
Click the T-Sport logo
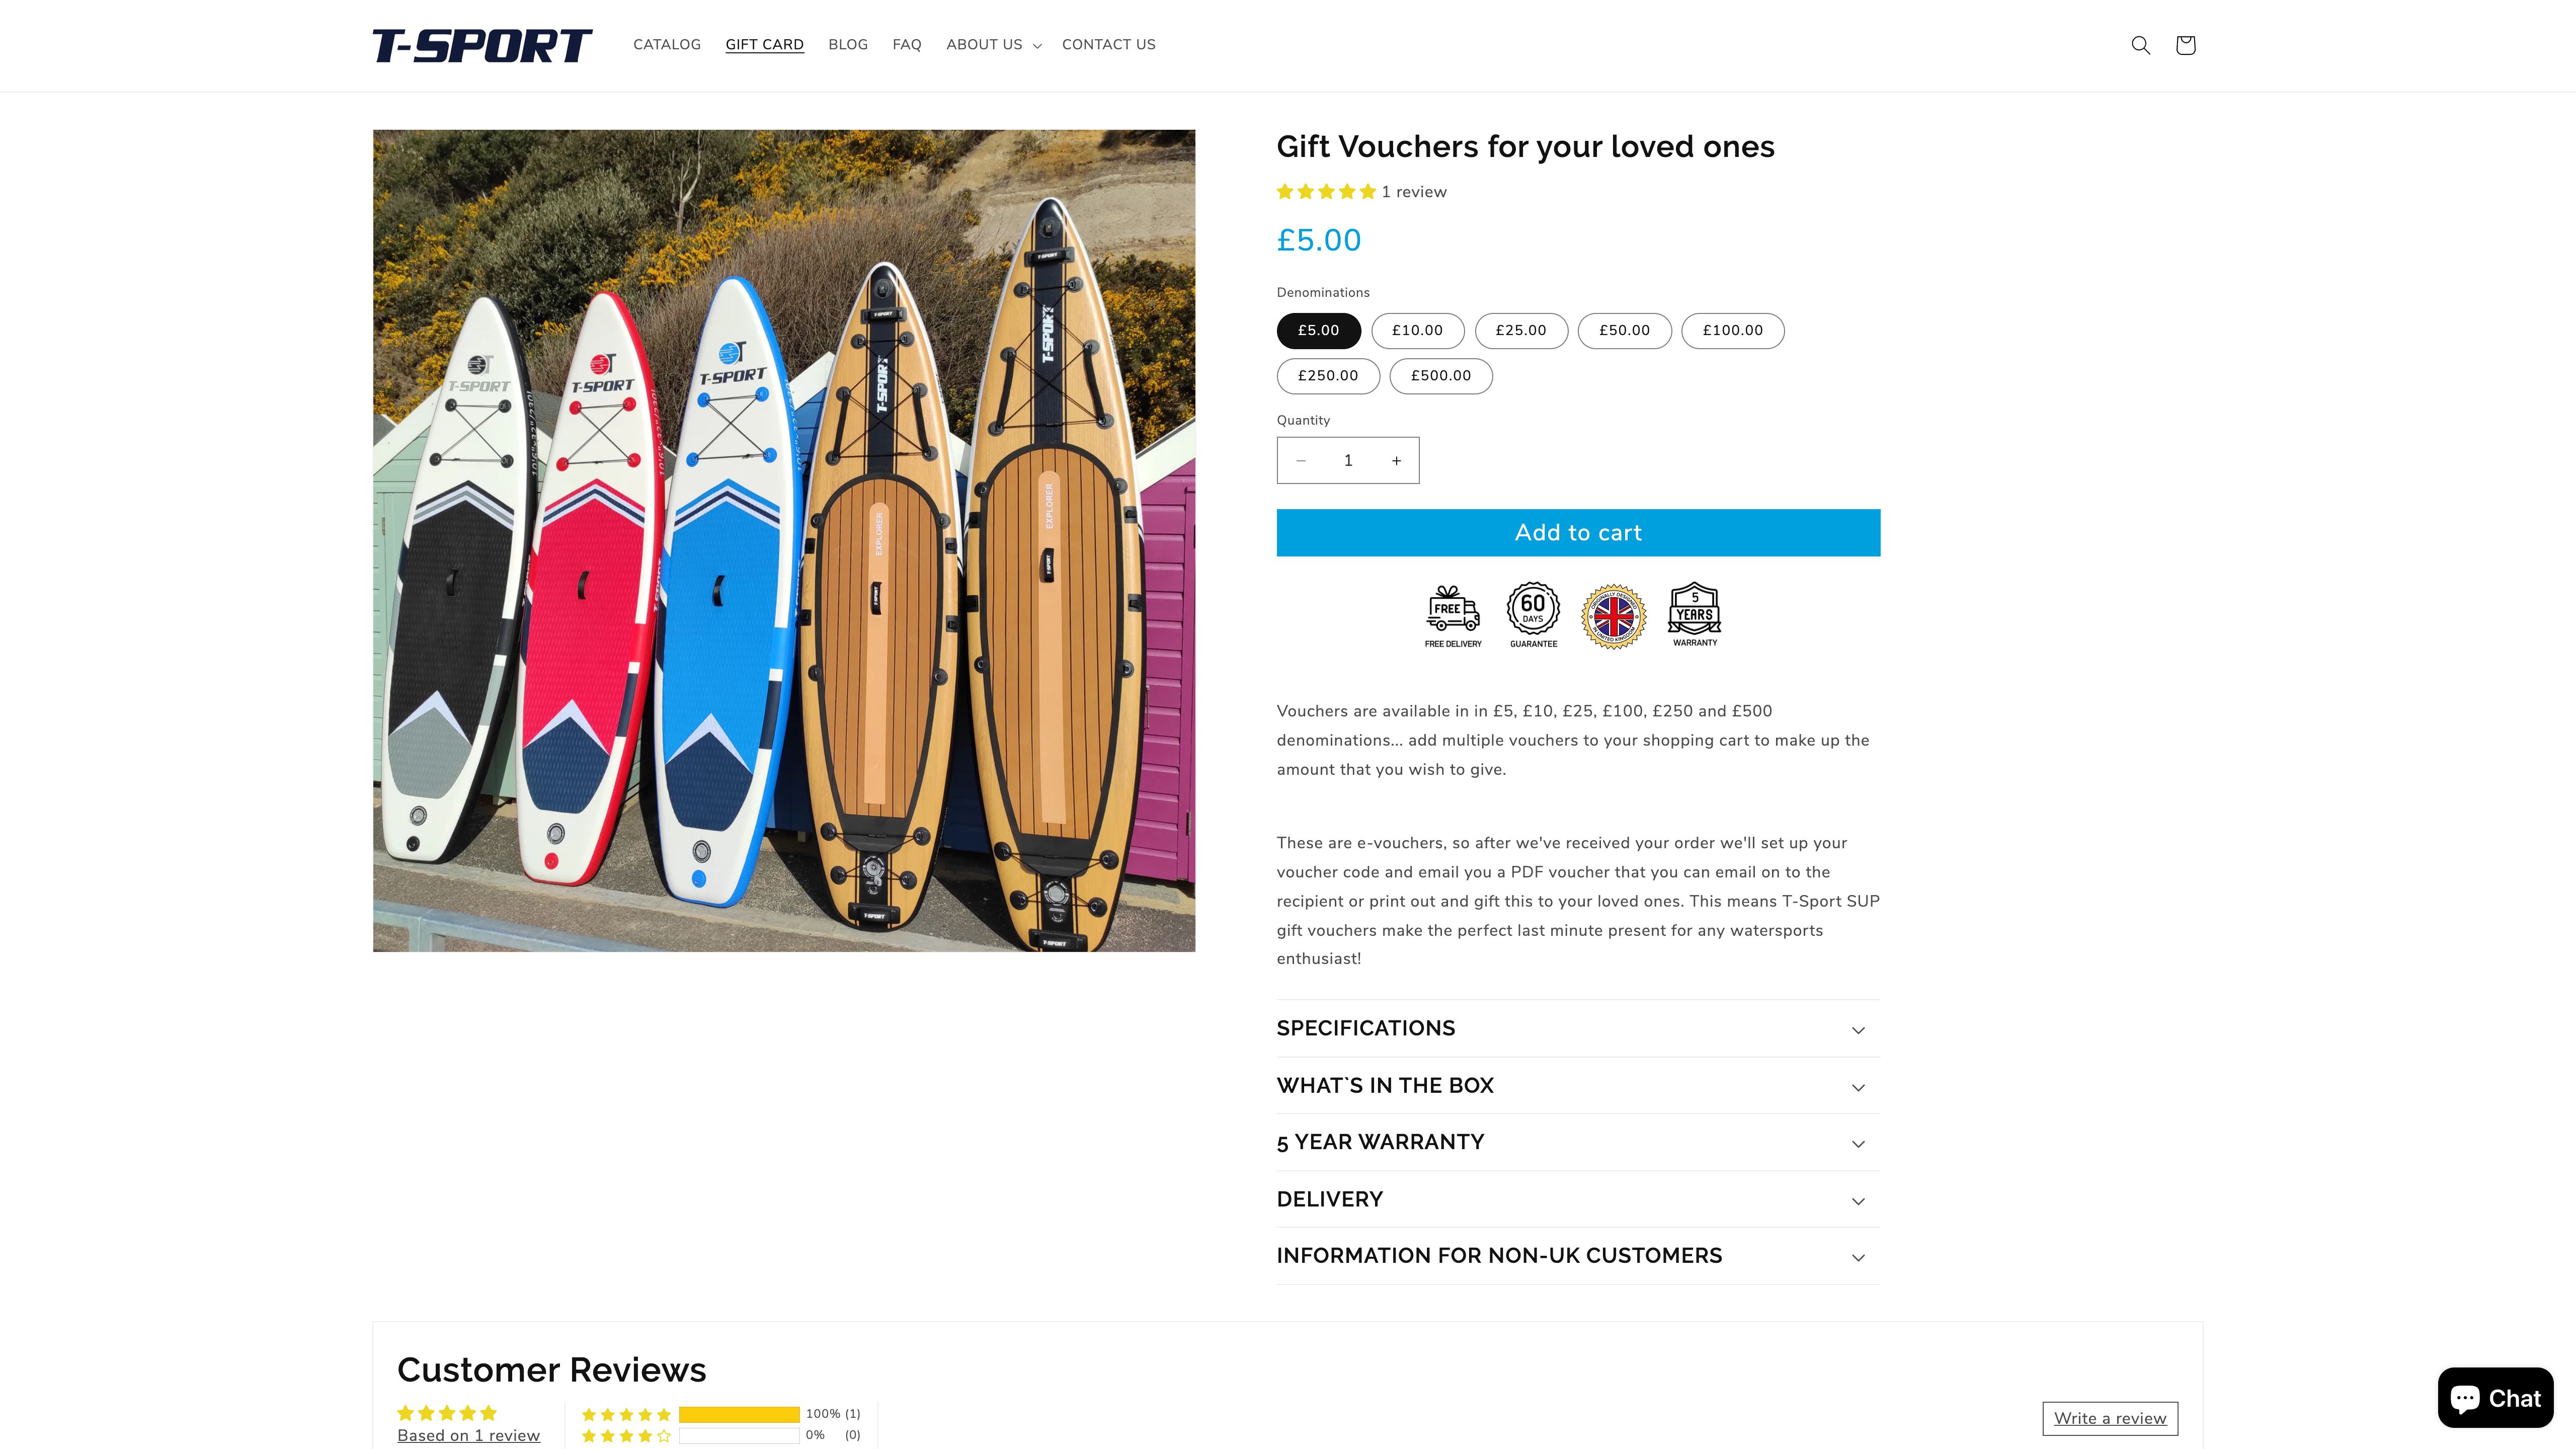482,44
